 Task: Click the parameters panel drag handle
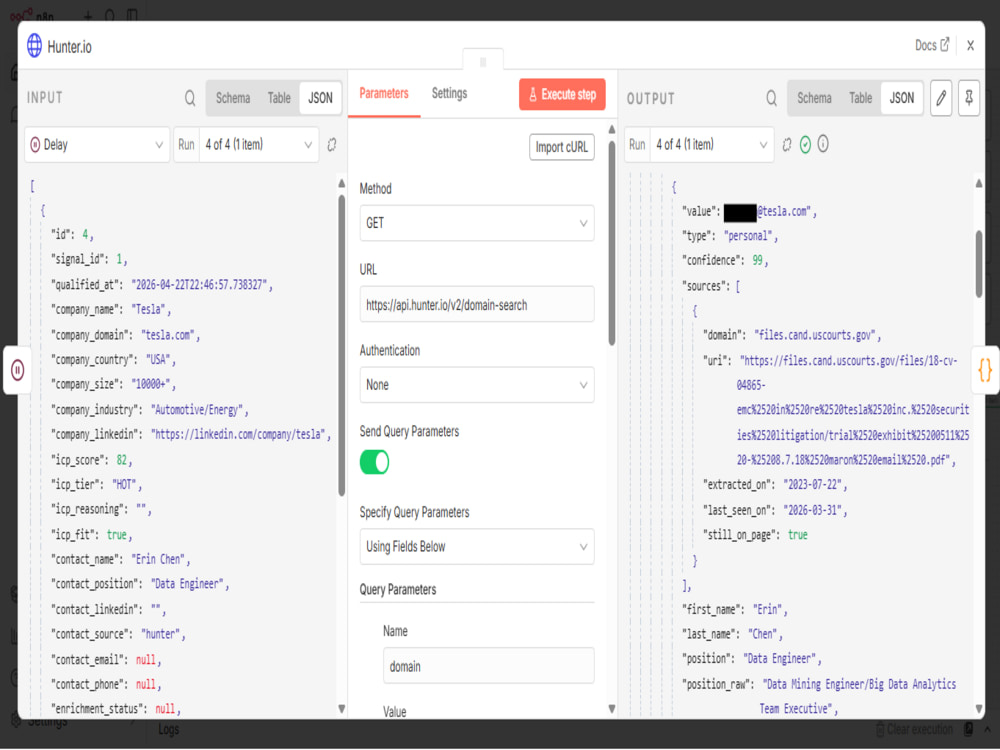pos(483,62)
